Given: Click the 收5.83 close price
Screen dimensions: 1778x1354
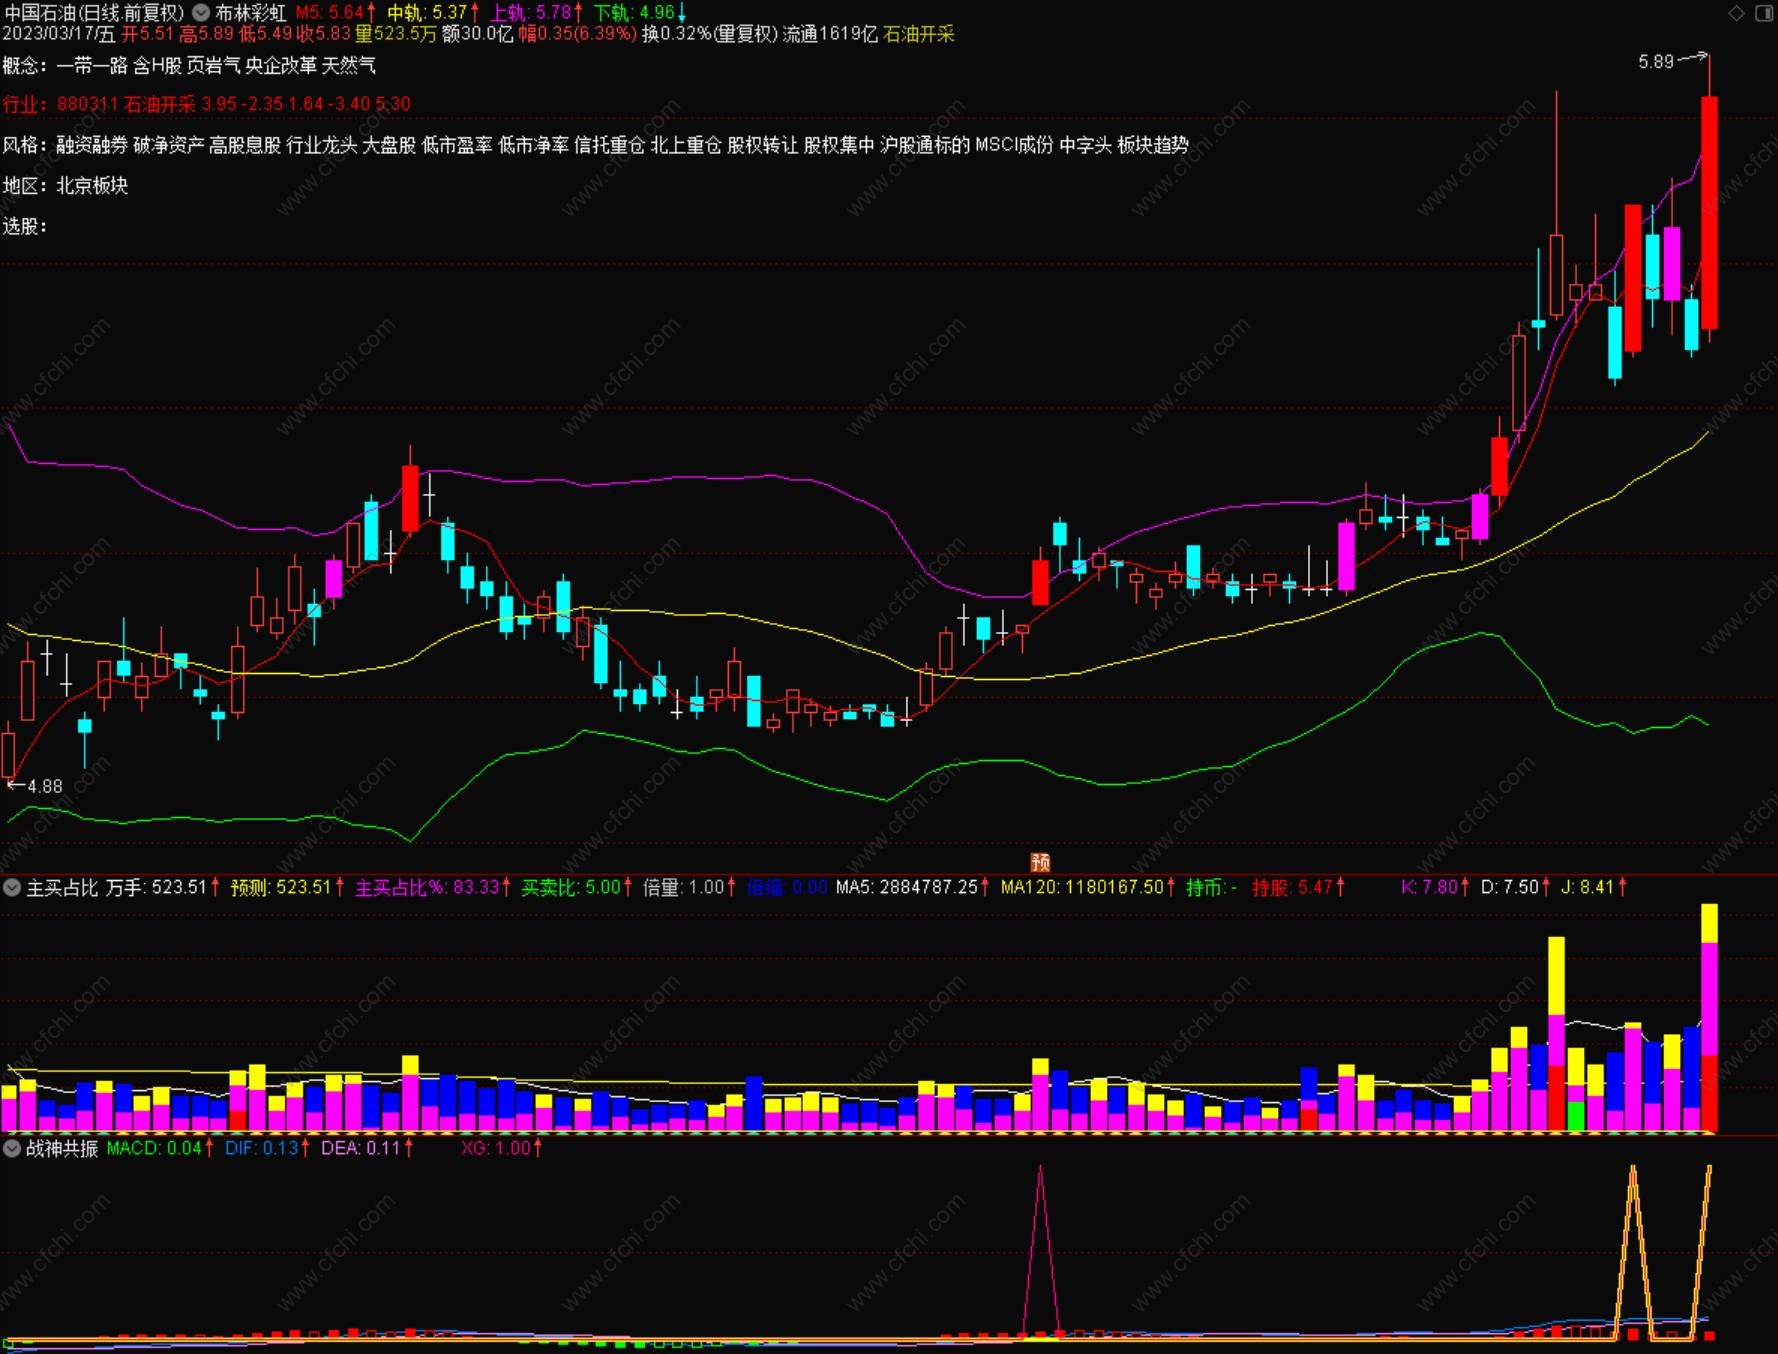Looking at the screenshot, I should point(324,34).
